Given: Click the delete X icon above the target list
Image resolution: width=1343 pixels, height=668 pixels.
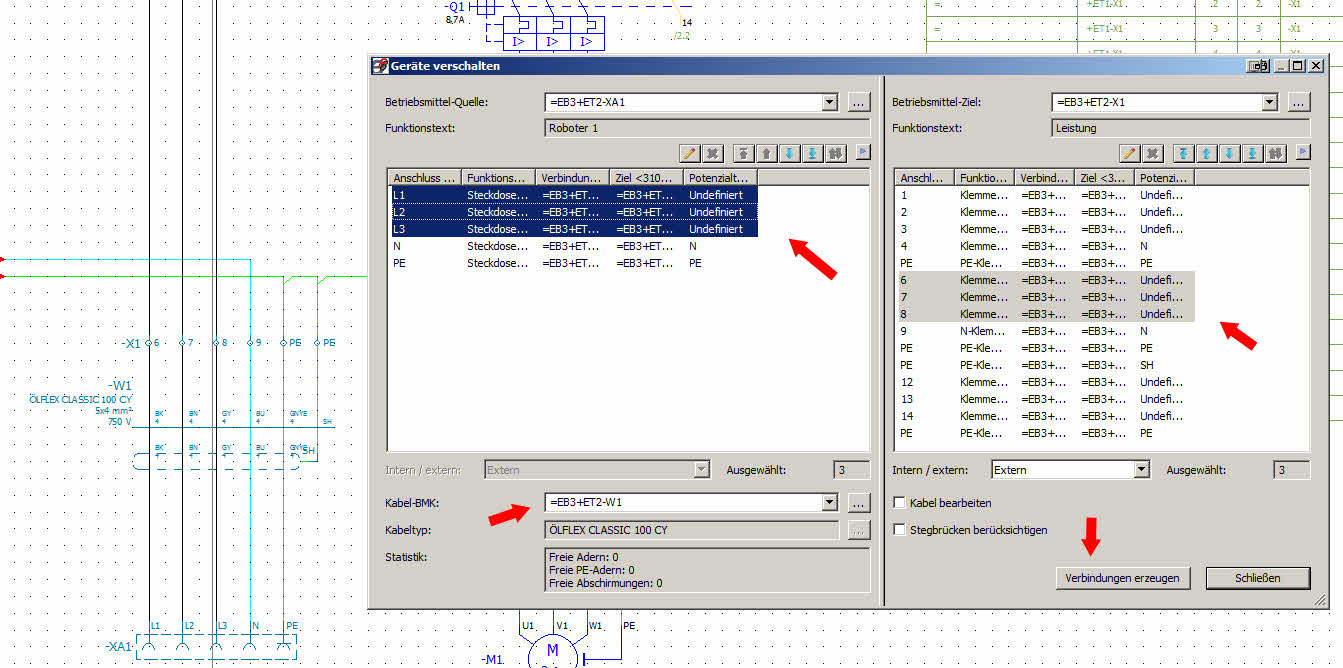Looking at the screenshot, I should (x=1153, y=153).
